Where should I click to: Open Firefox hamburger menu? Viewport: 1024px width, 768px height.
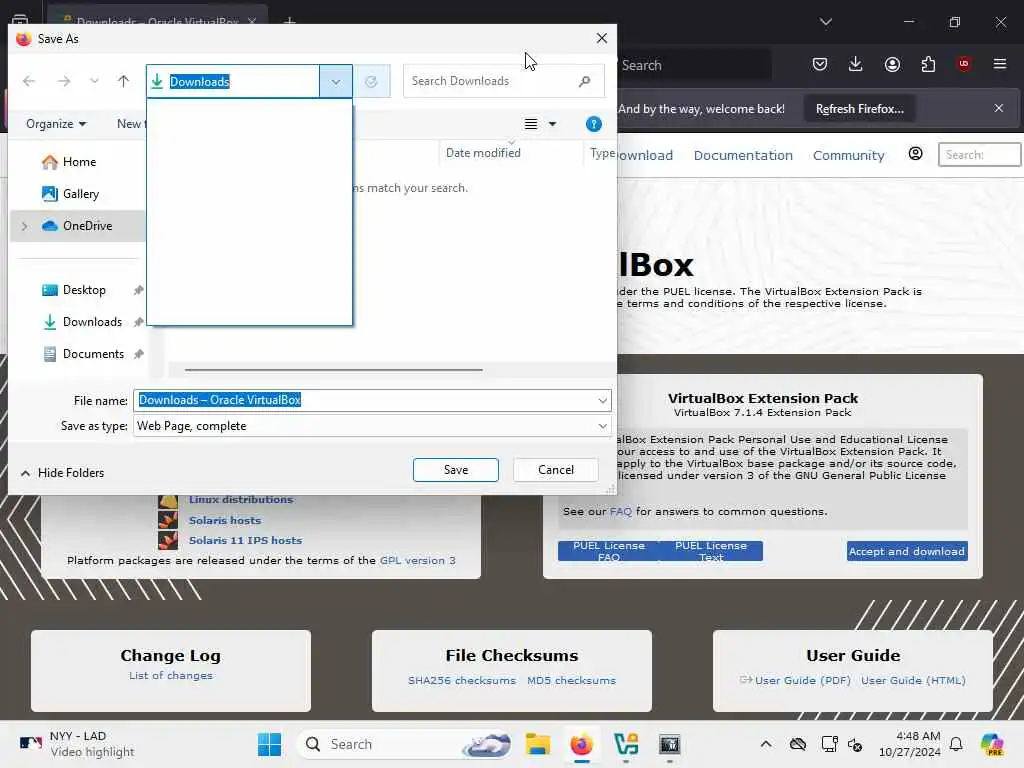tap(1000, 64)
